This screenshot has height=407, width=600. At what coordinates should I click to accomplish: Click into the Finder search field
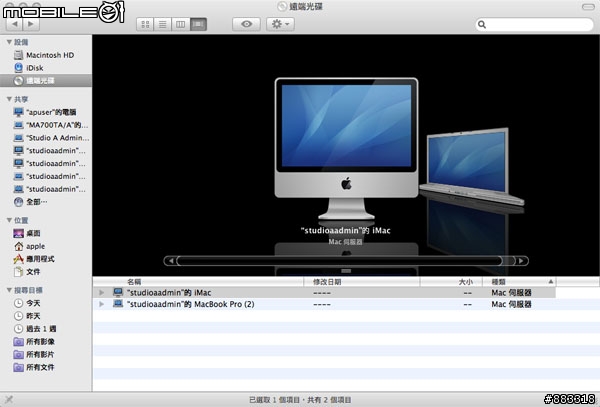tap(534, 24)
